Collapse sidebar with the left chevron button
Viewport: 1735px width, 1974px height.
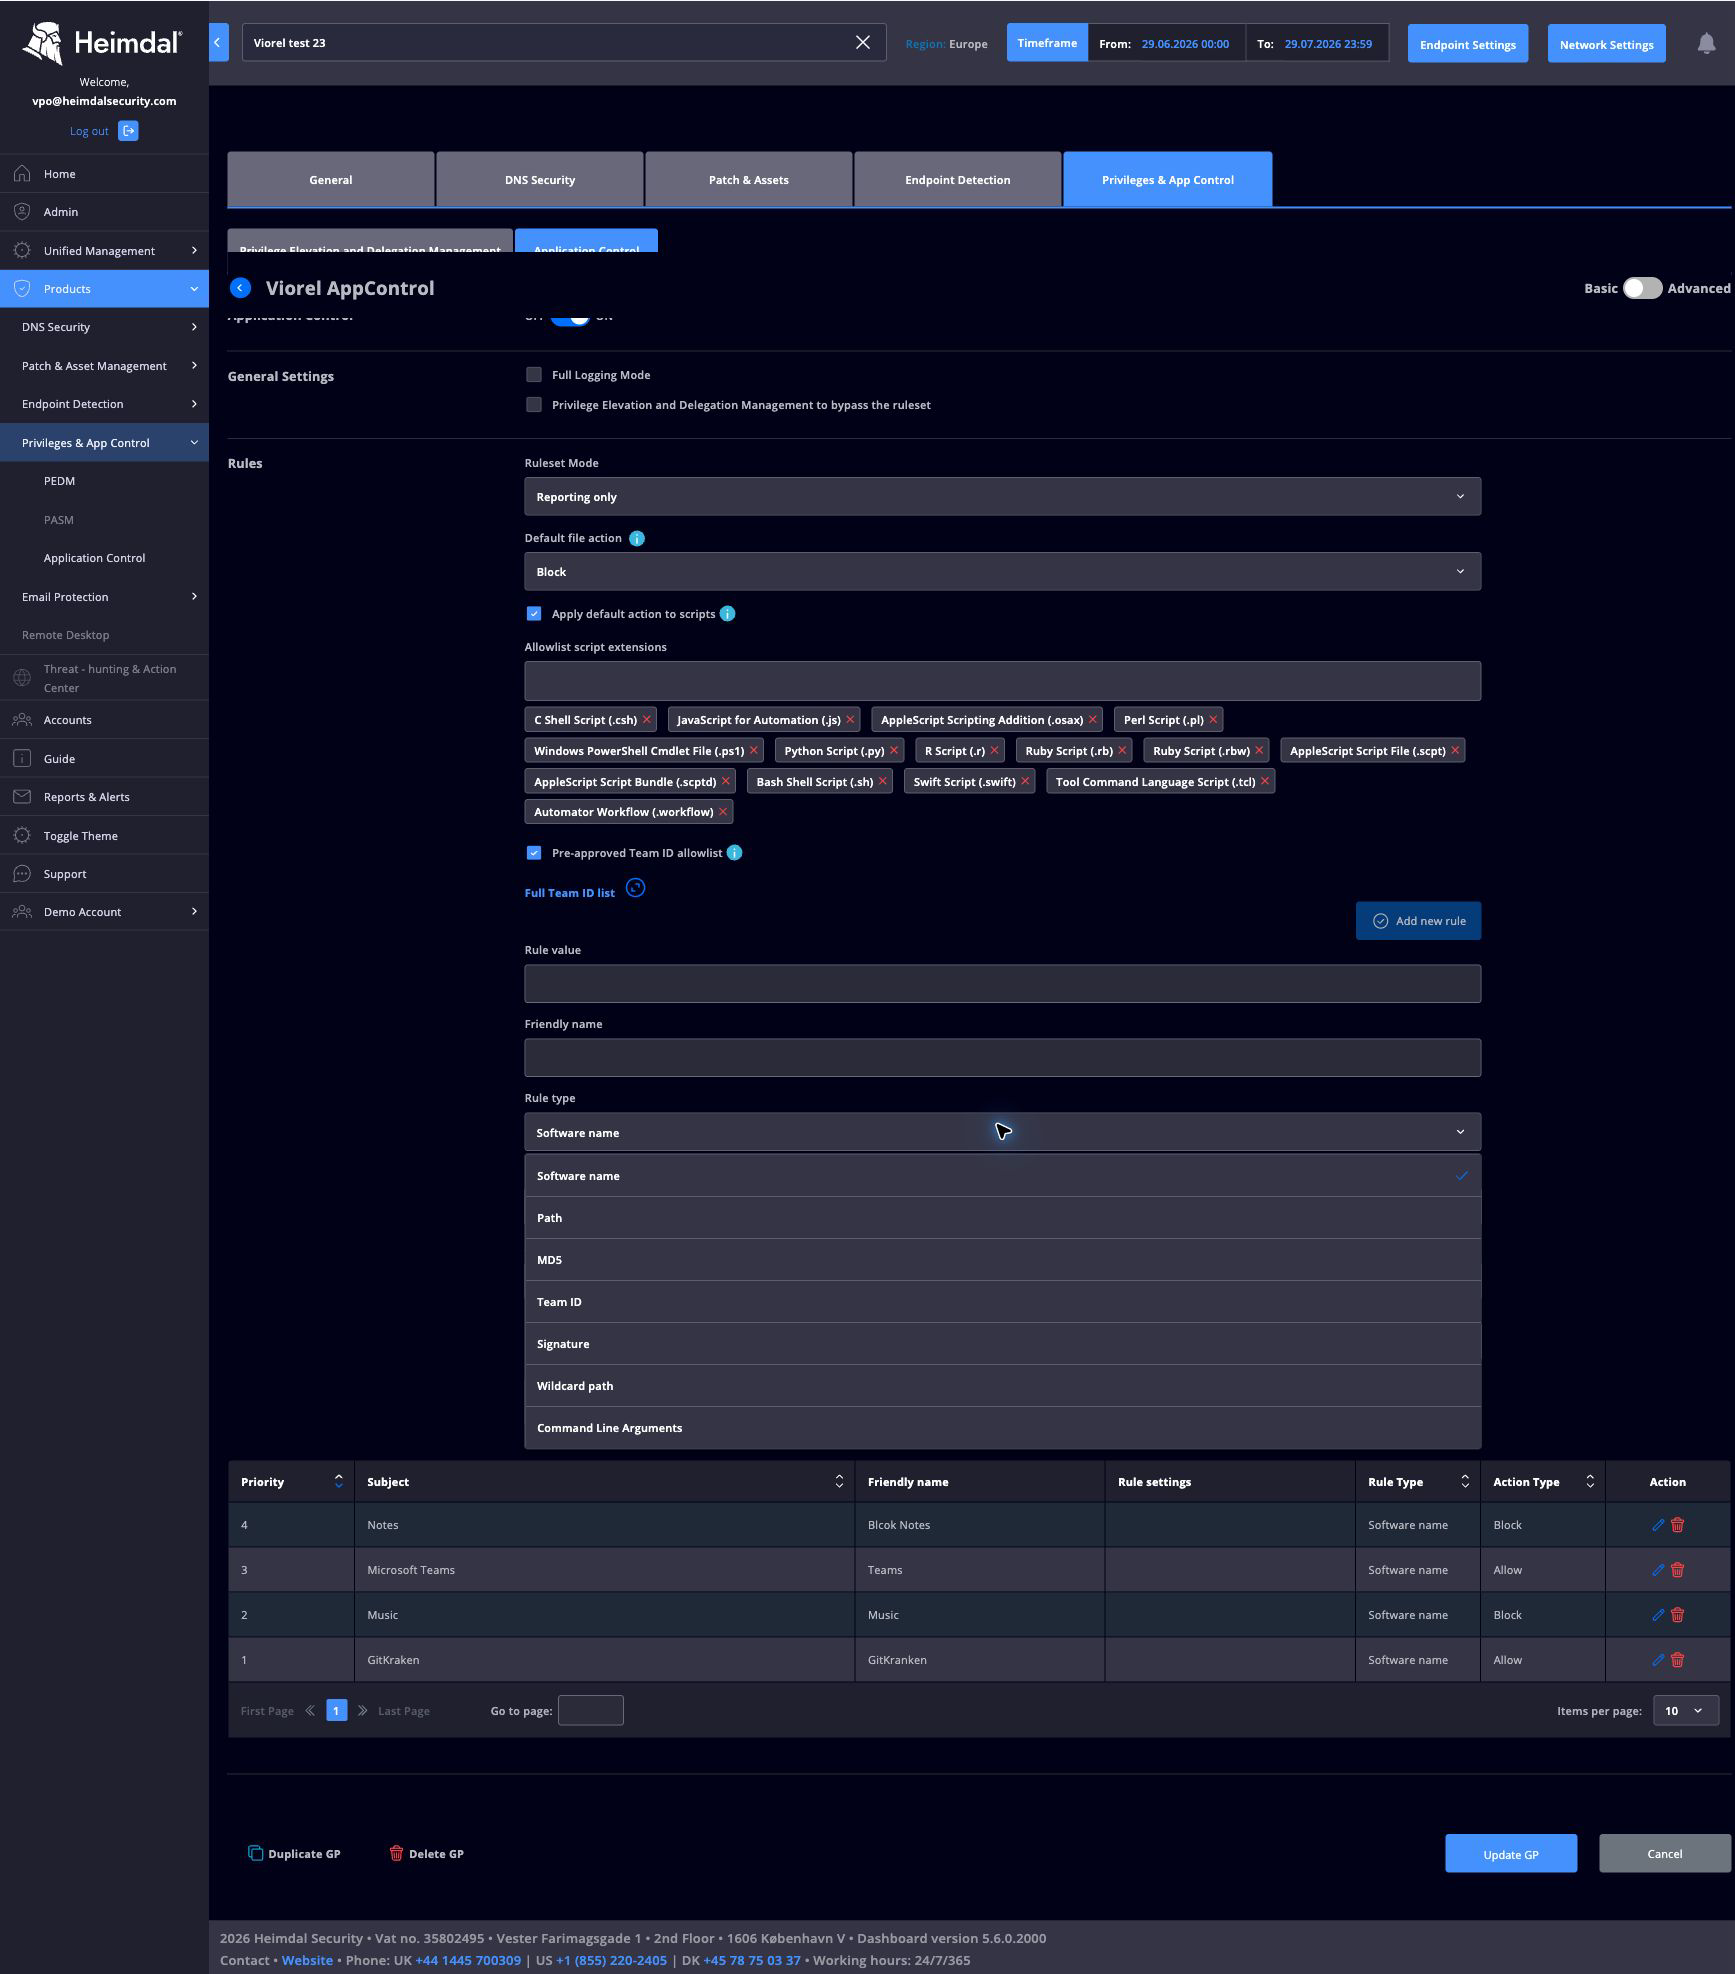(x=218, y=42)
